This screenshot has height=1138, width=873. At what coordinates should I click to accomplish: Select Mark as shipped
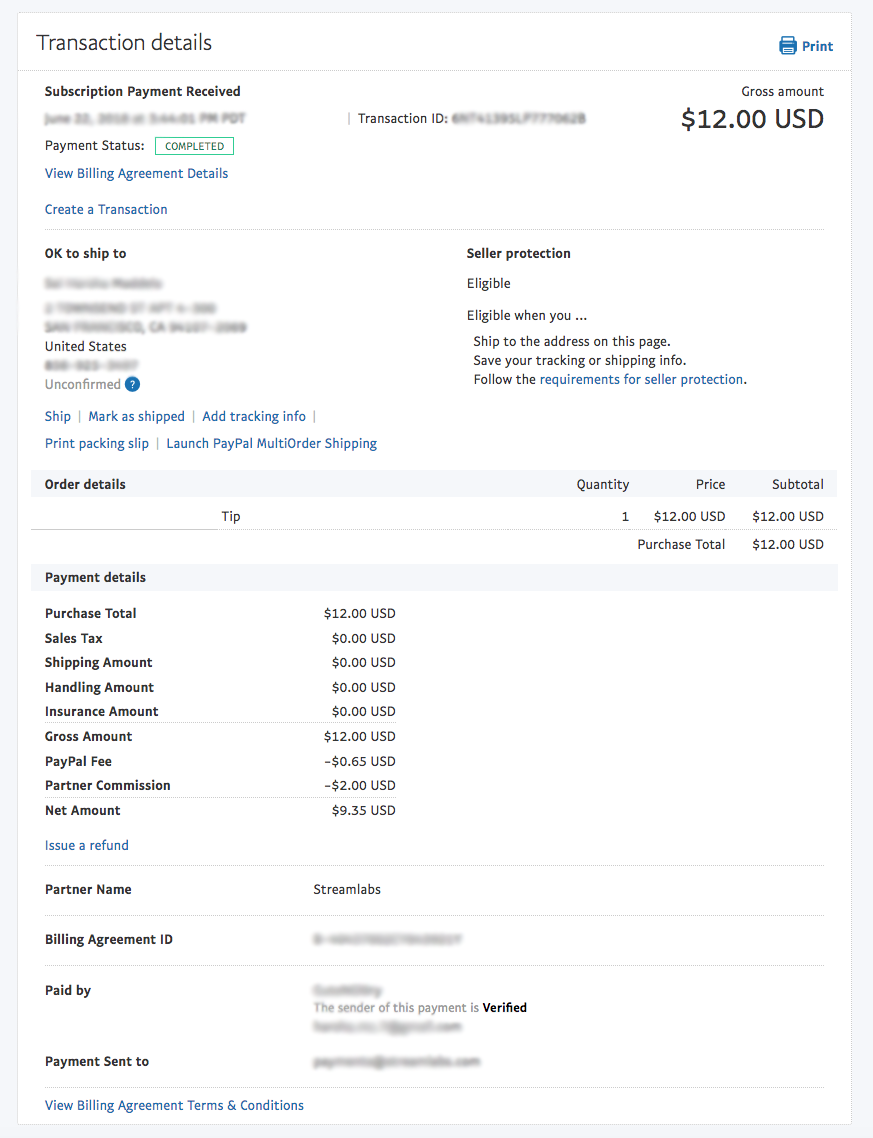136,417
